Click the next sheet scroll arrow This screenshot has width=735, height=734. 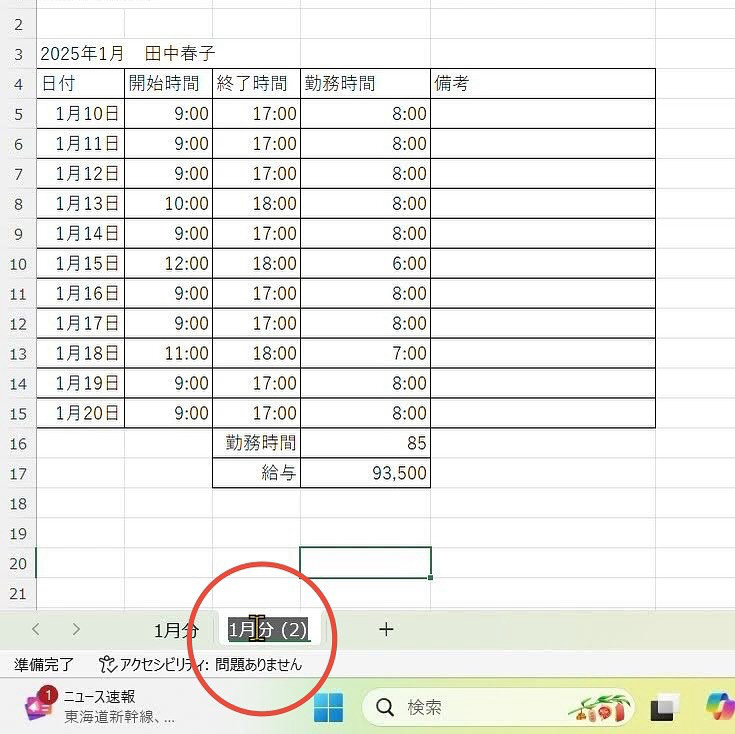(76, 629)
